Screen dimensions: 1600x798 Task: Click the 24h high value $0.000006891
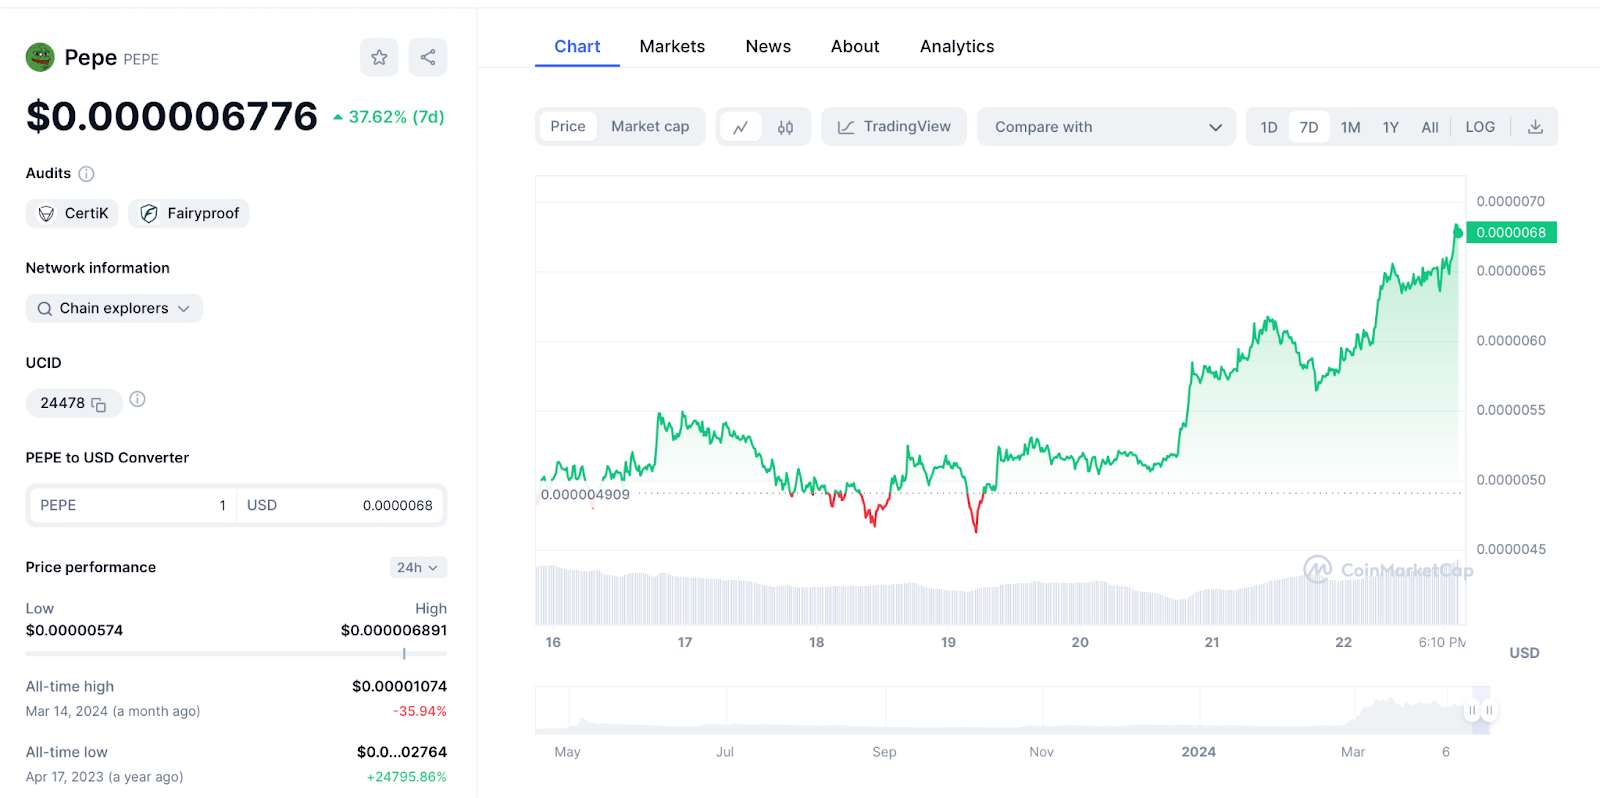[394, 631]
